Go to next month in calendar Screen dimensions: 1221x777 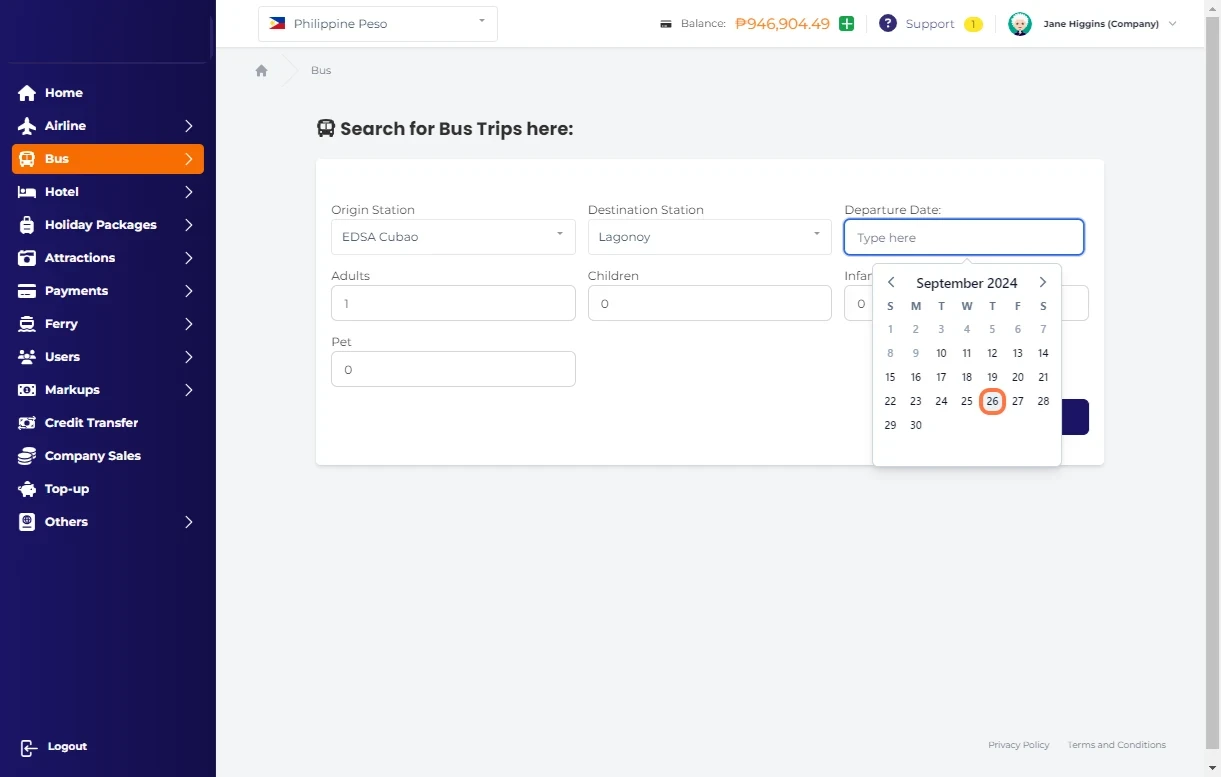1042,283
